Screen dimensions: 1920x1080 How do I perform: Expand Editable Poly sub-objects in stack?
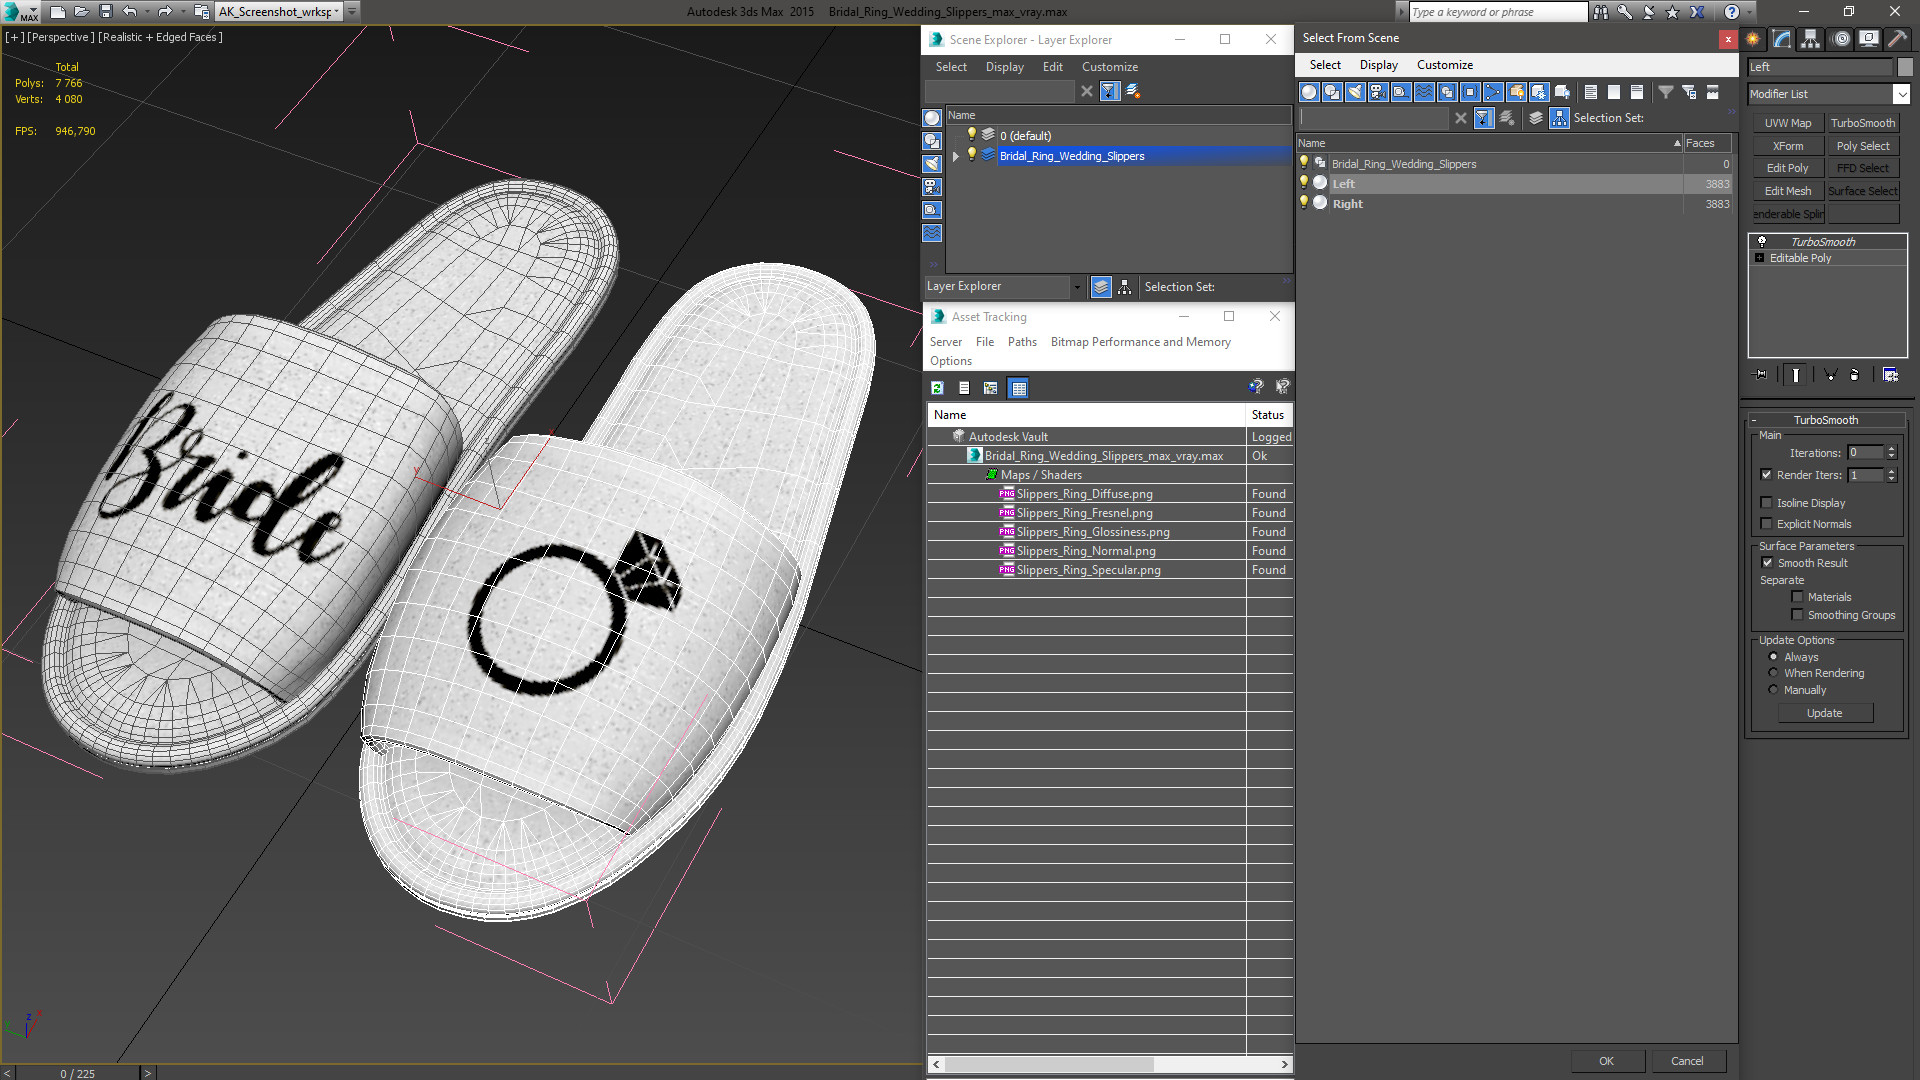coord(1759,258)
